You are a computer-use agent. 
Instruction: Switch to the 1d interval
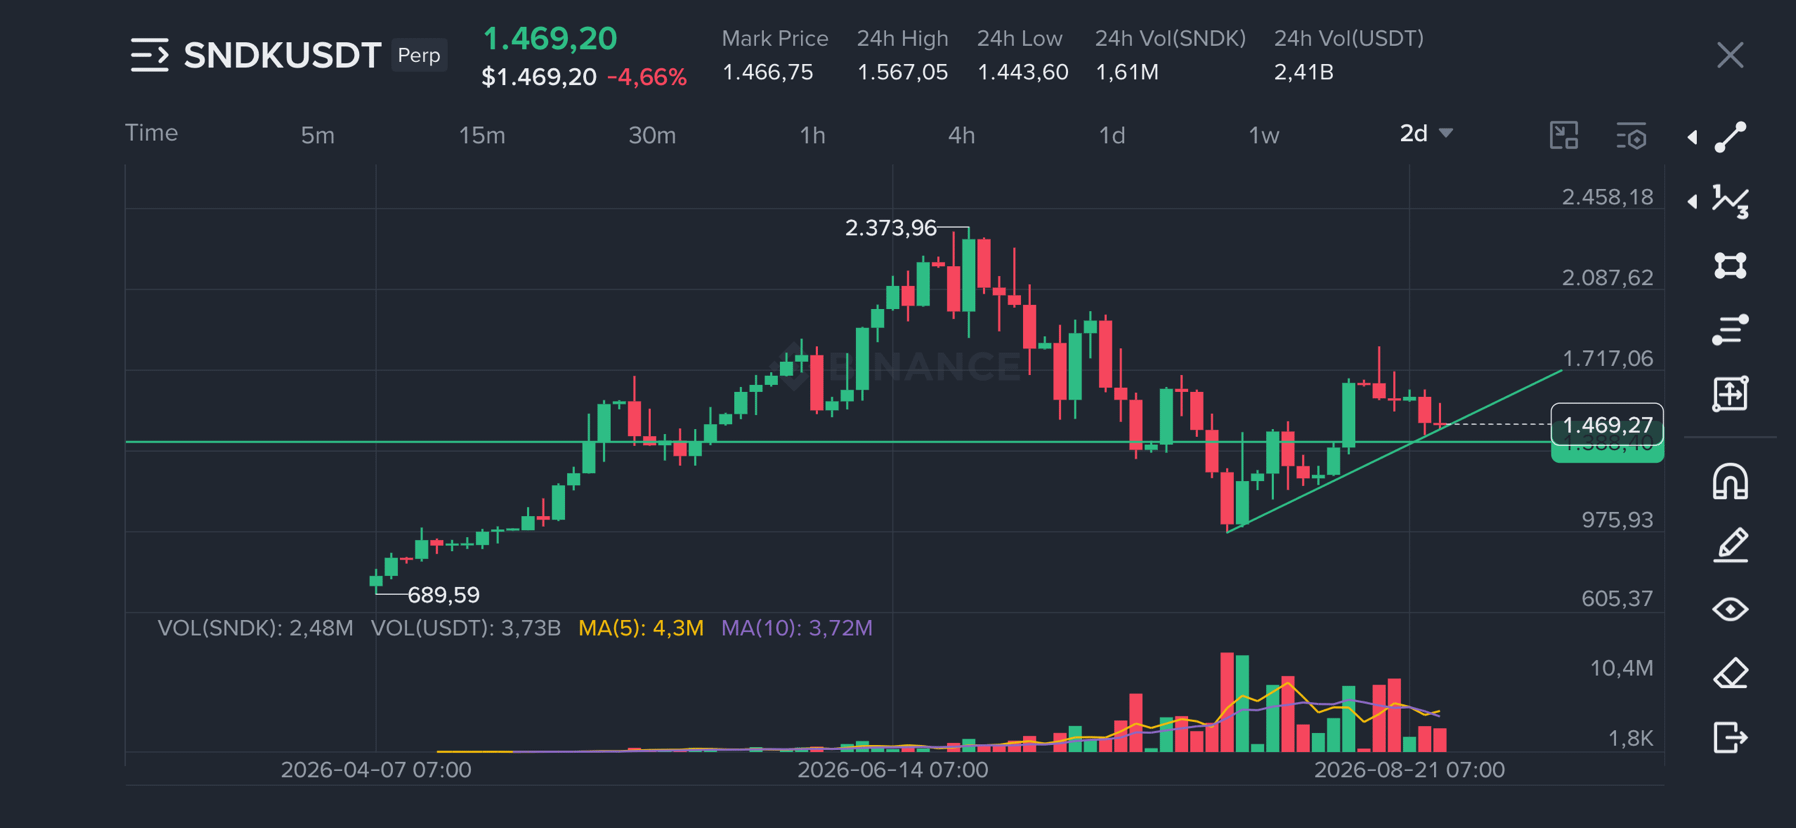(1112, 135)
